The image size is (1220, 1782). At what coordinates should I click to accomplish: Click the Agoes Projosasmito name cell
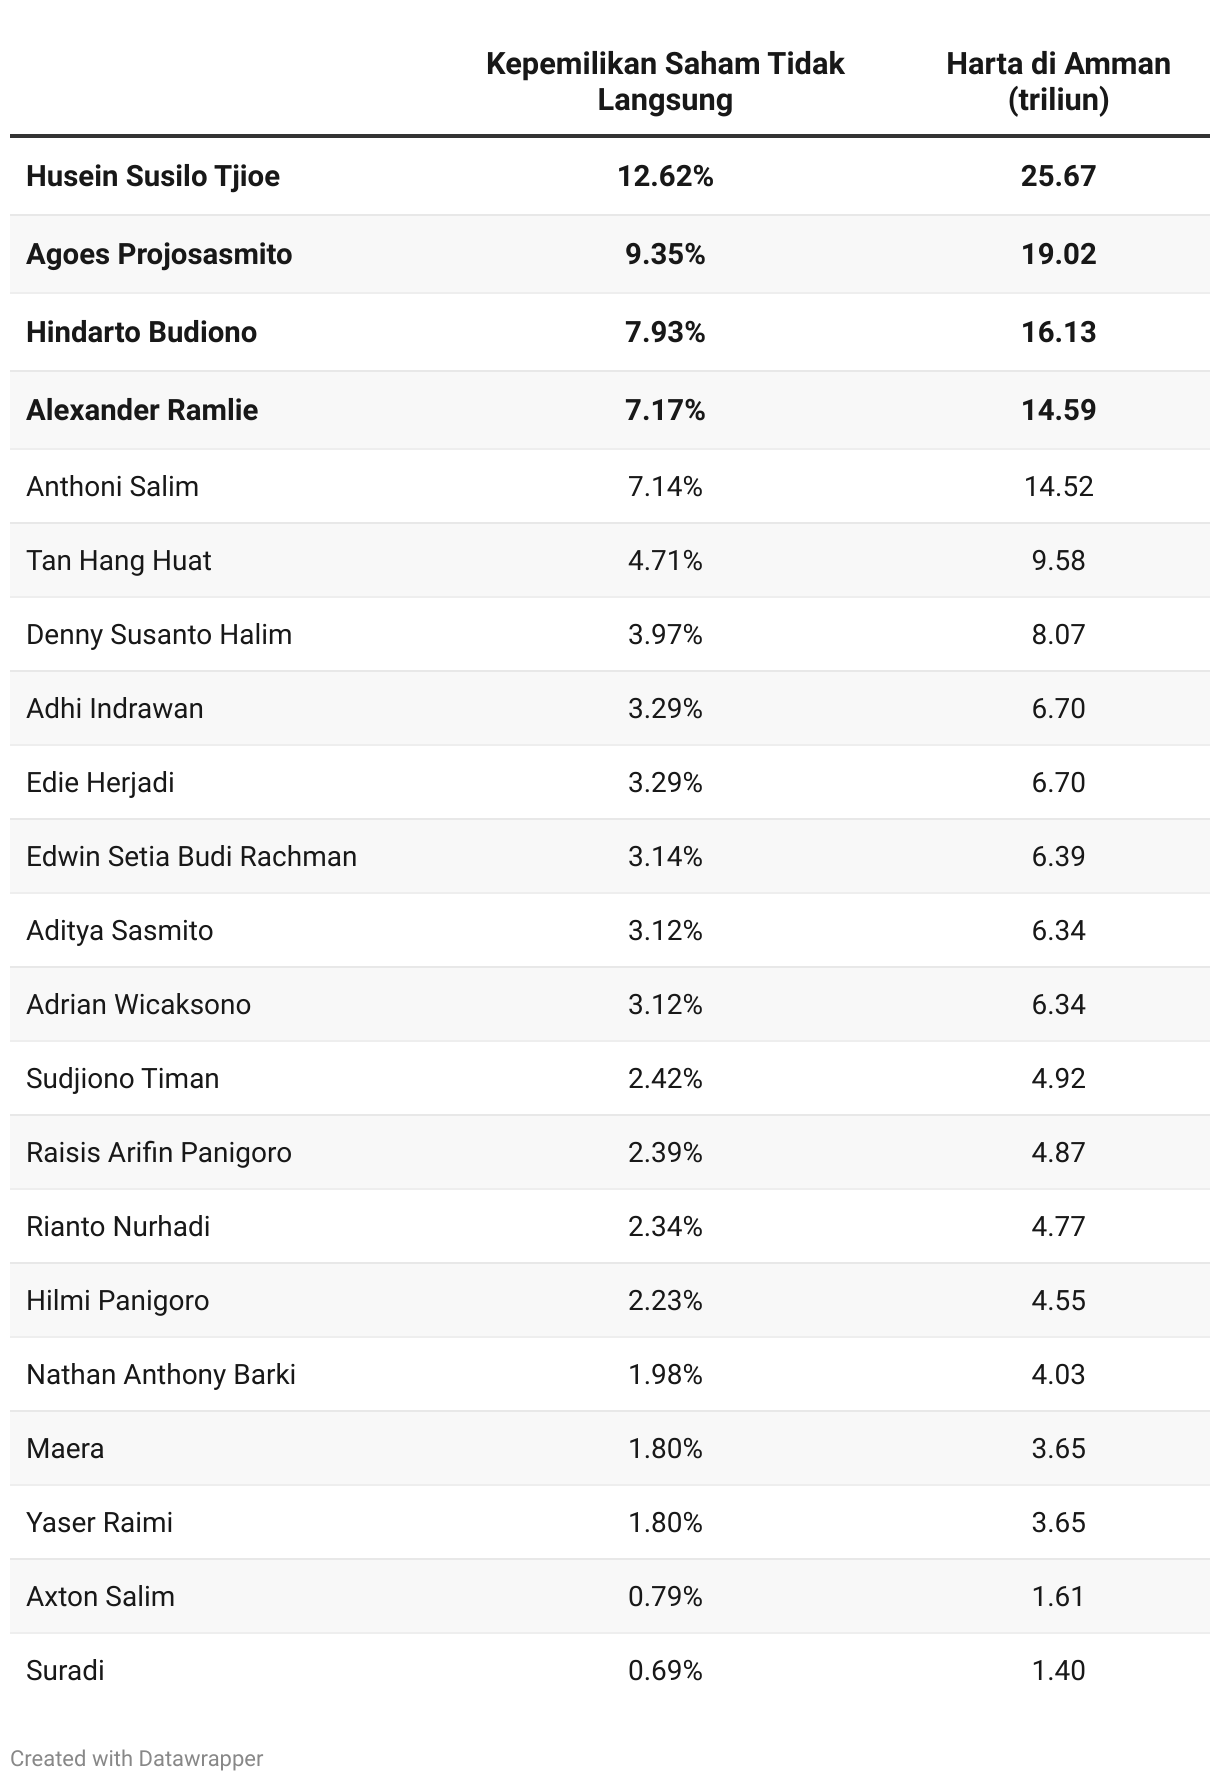pyautogui.click(x=159, y=254)
